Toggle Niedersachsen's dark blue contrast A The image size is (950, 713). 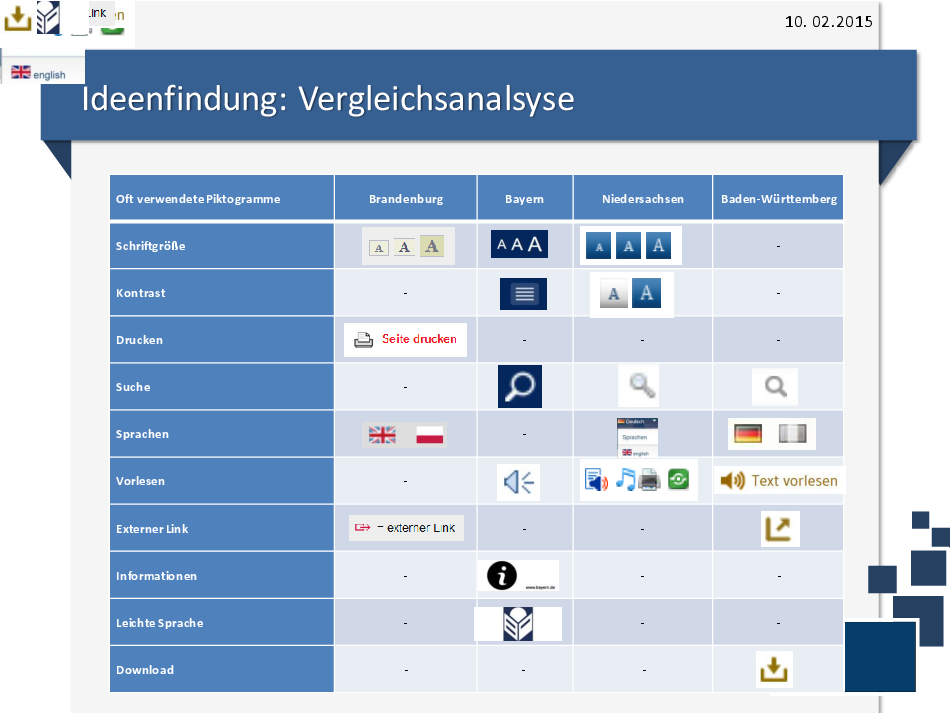point(646,294)
